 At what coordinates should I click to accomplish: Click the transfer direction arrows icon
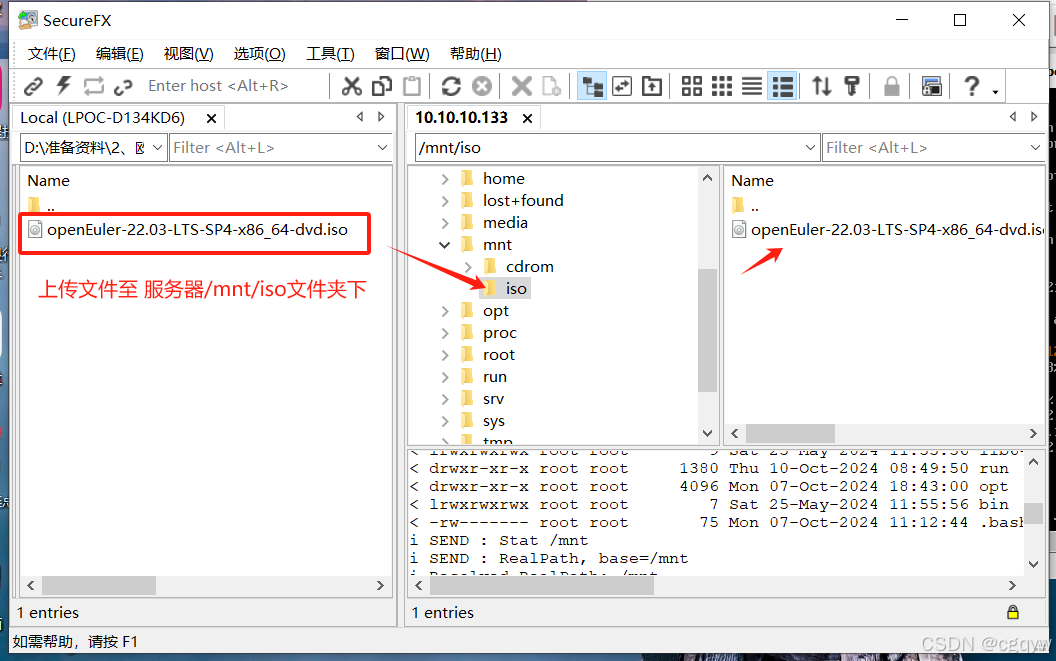coord(822,86)
